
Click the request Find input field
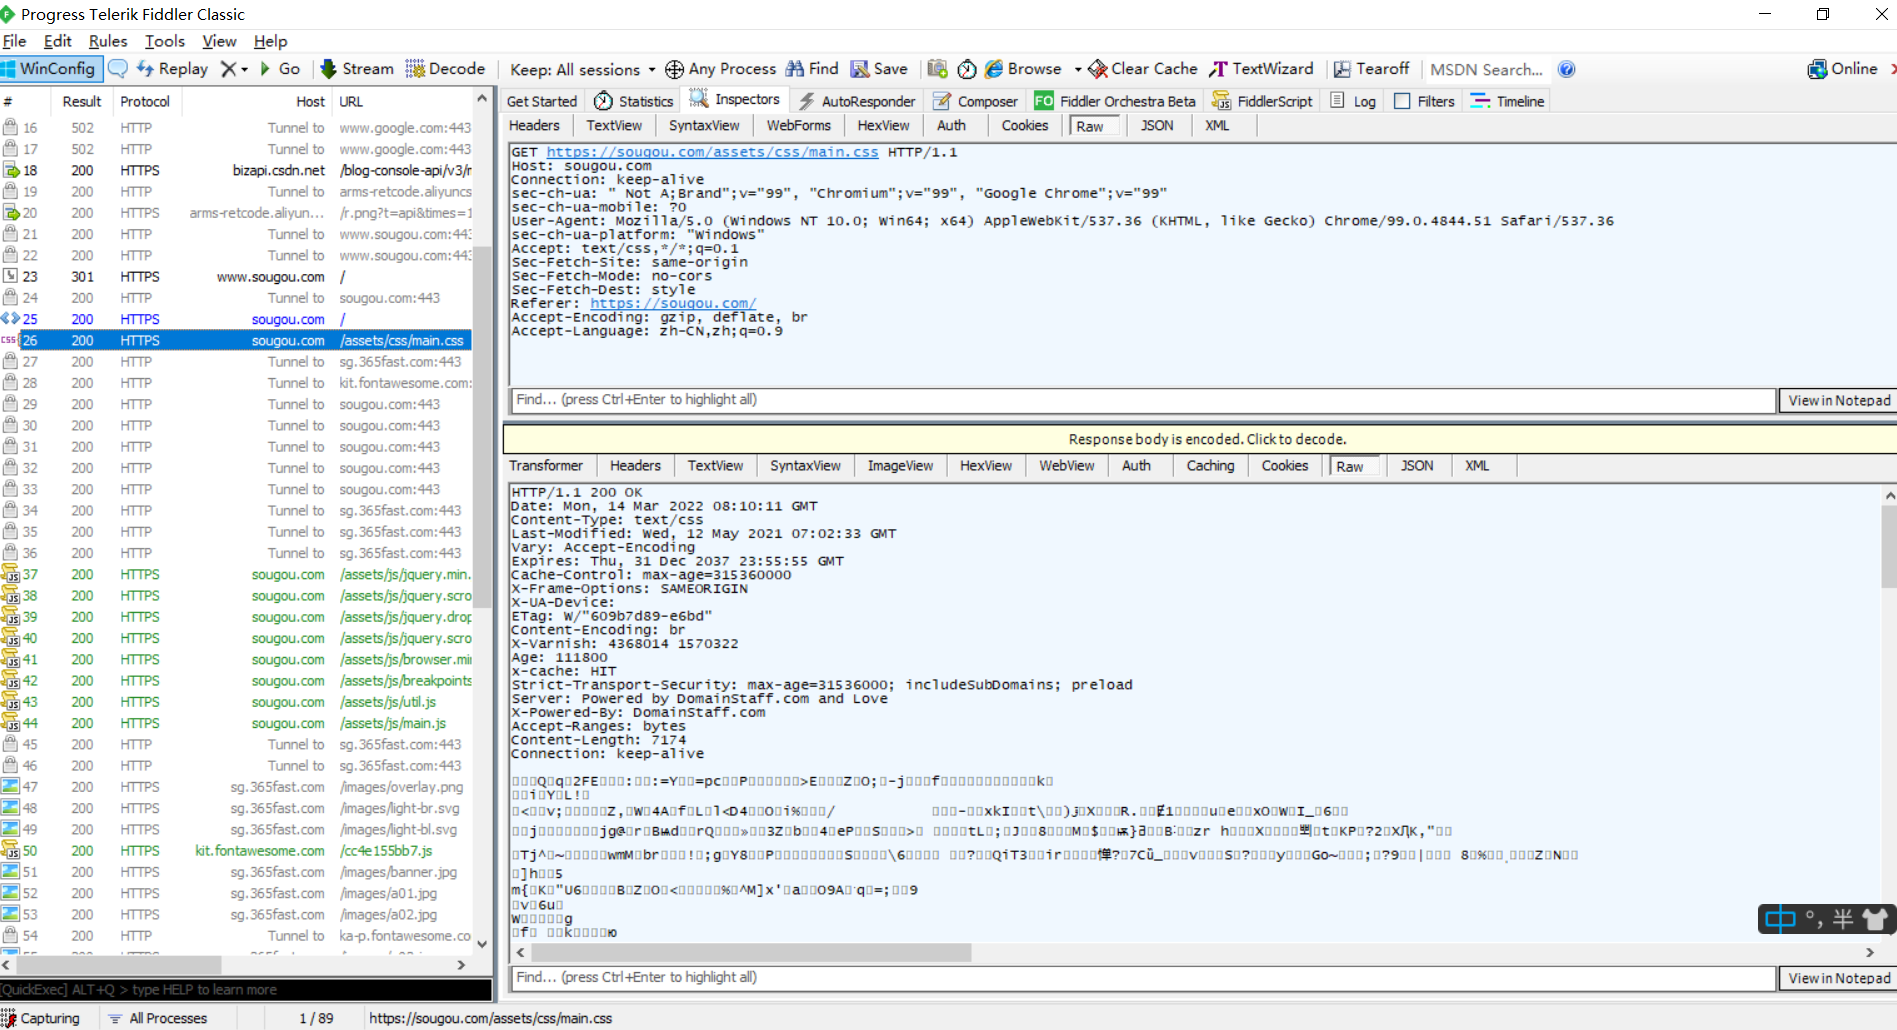point(1142,400)
